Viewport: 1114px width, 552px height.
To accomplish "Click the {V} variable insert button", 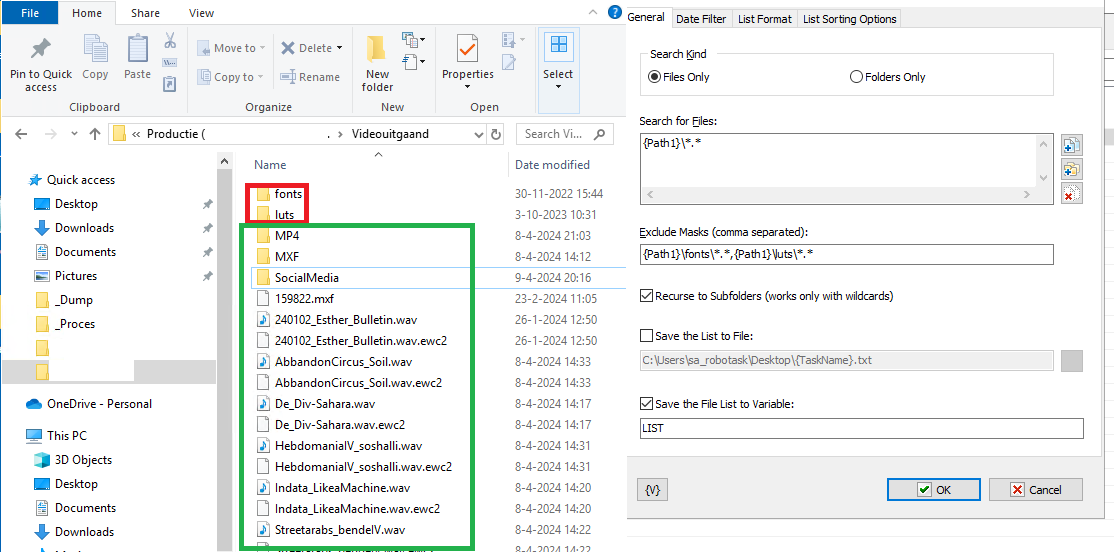I will point(652,490).
